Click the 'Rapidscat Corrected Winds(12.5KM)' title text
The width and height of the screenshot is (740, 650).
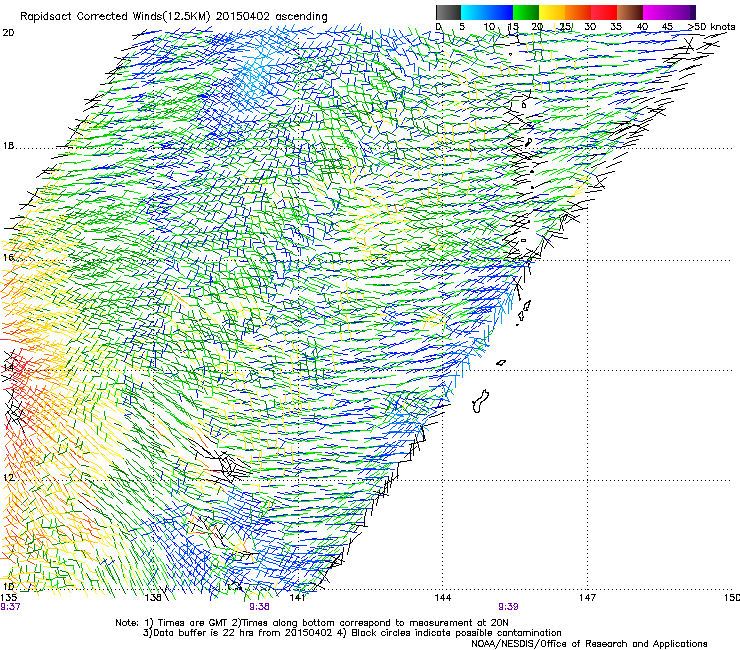coord(115,16)
